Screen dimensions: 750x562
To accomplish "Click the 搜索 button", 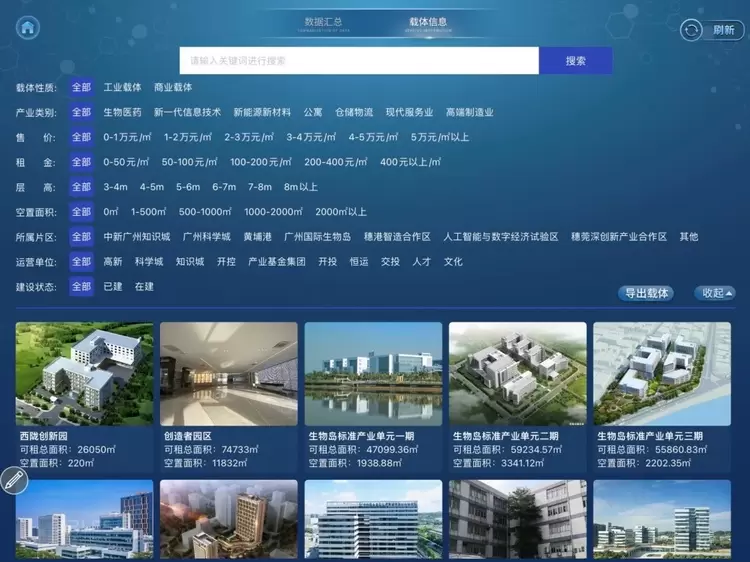I will click(x=575, y=61).
